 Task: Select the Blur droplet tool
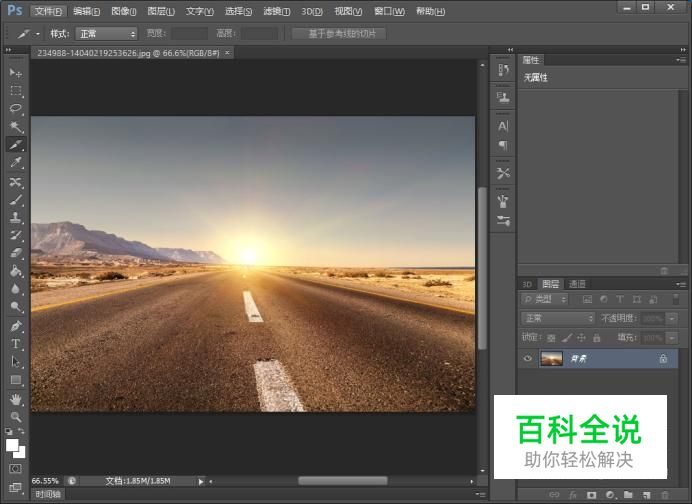point(16,289)
